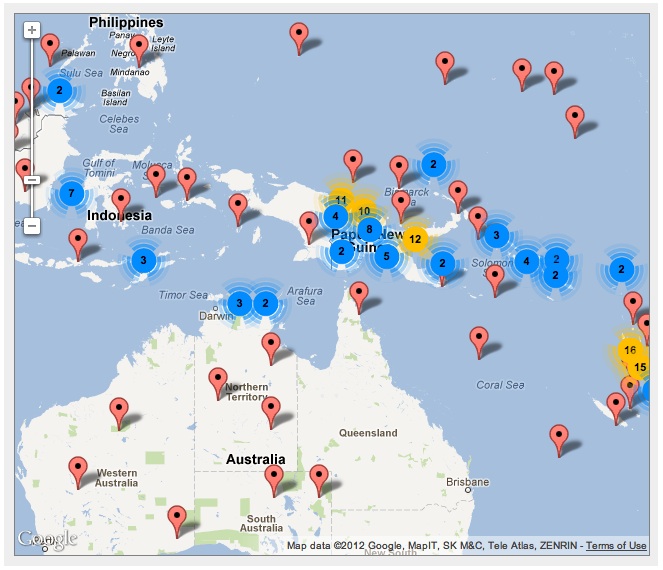This screenshot has width=663, height=570.
Task: Click the zoom slider handle
Action: click(x=32, y=180)
